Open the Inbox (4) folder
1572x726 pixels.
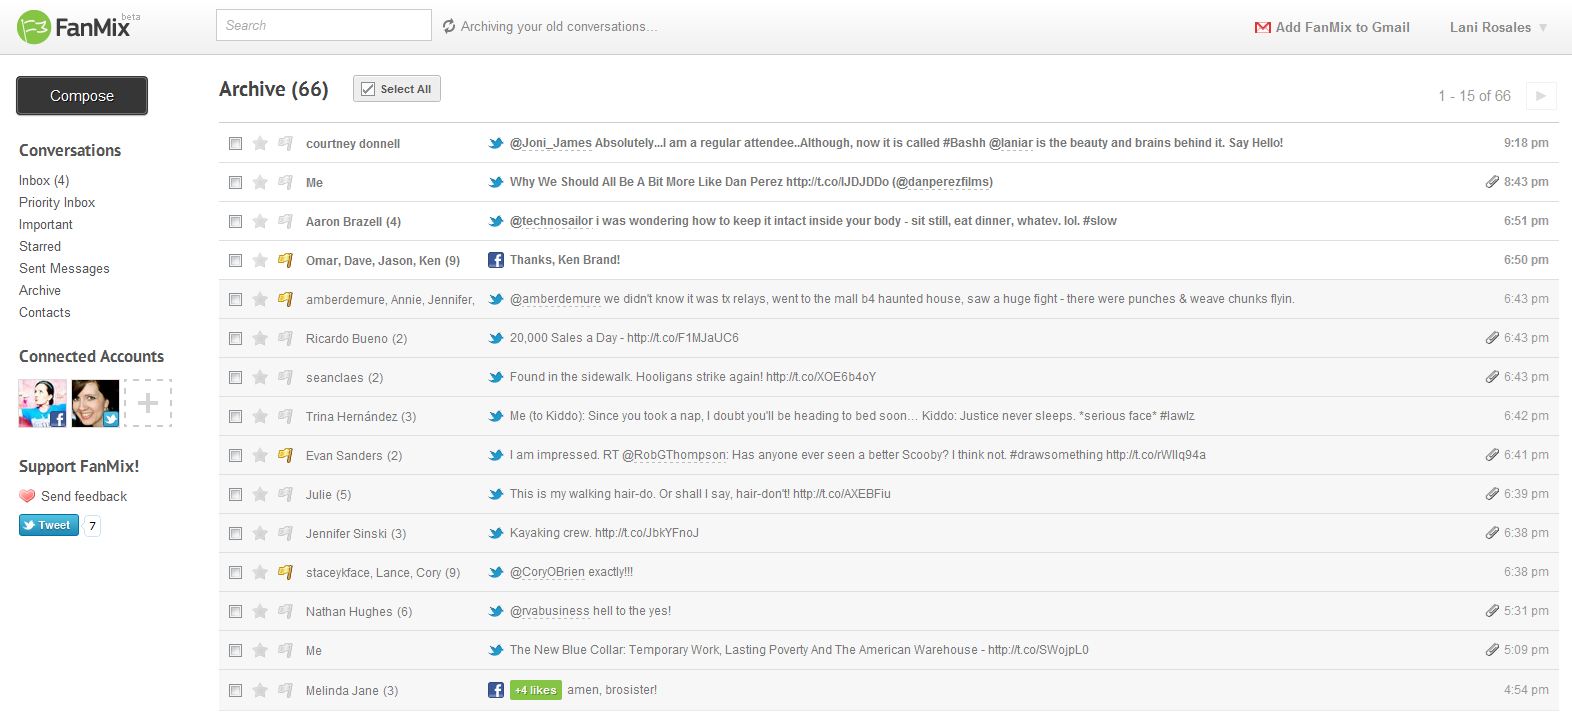[44, 180]
